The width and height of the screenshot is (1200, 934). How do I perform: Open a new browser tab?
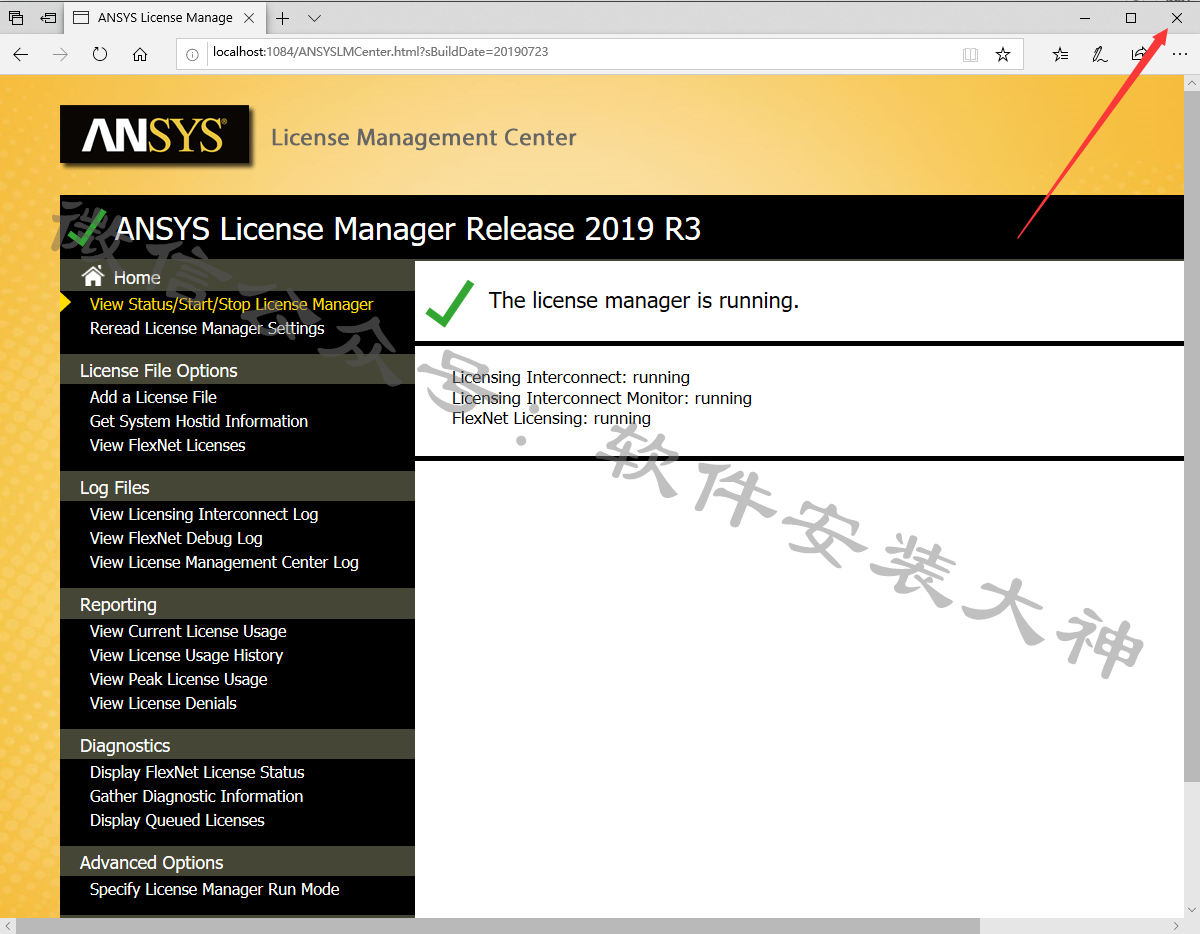click(283, 18)
